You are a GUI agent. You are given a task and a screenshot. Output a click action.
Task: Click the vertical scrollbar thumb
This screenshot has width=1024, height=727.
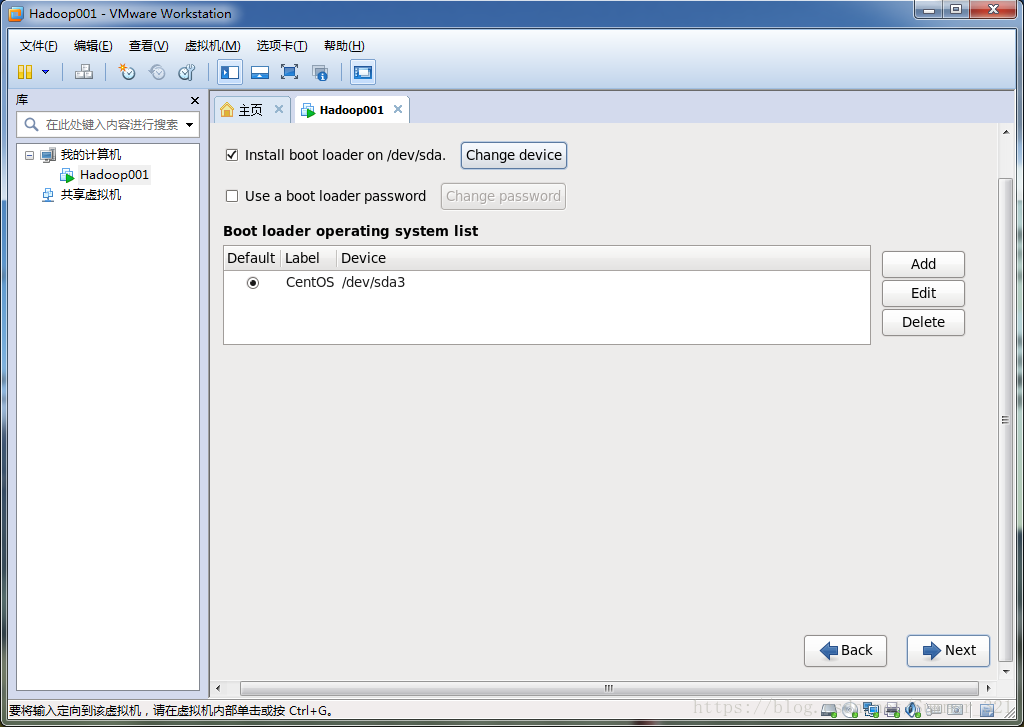coord(1006,420)
